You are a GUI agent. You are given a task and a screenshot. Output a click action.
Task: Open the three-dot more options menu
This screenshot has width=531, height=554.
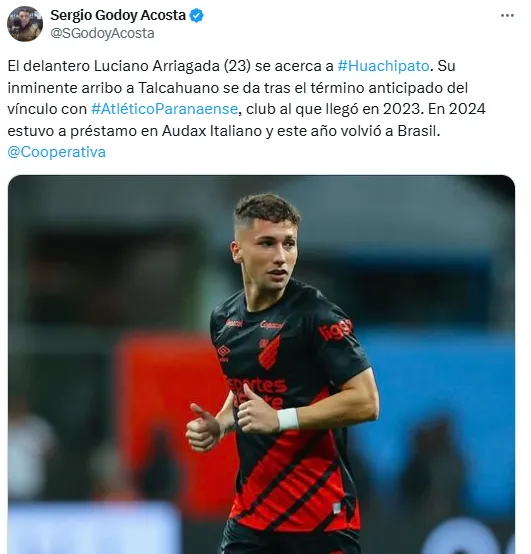pos(507,16)
